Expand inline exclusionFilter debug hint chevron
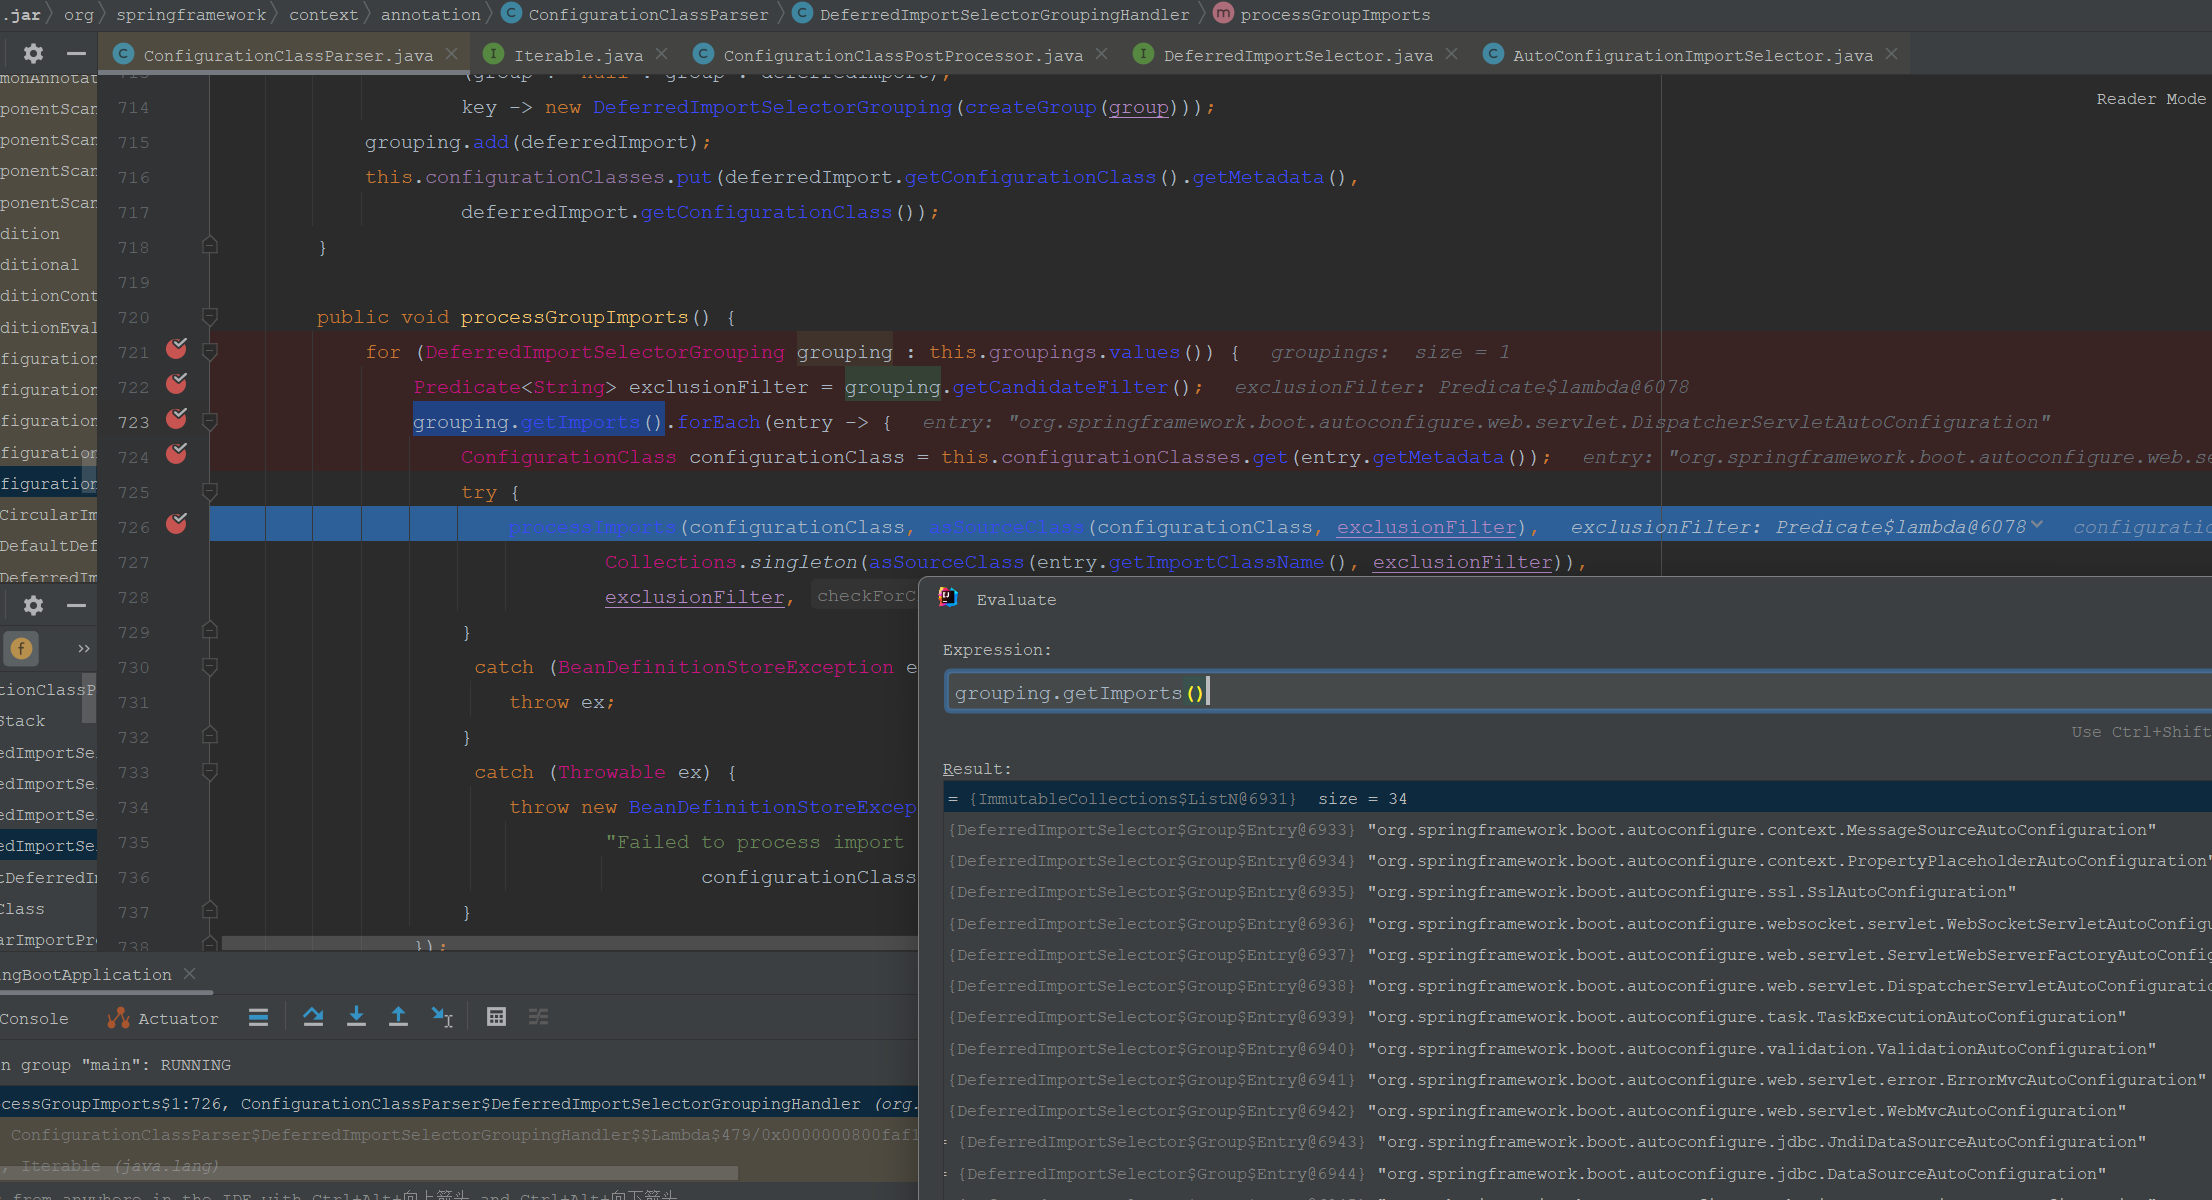Image resolution: width=2212 pixels, height=1200 pixels. (2037, 525)
